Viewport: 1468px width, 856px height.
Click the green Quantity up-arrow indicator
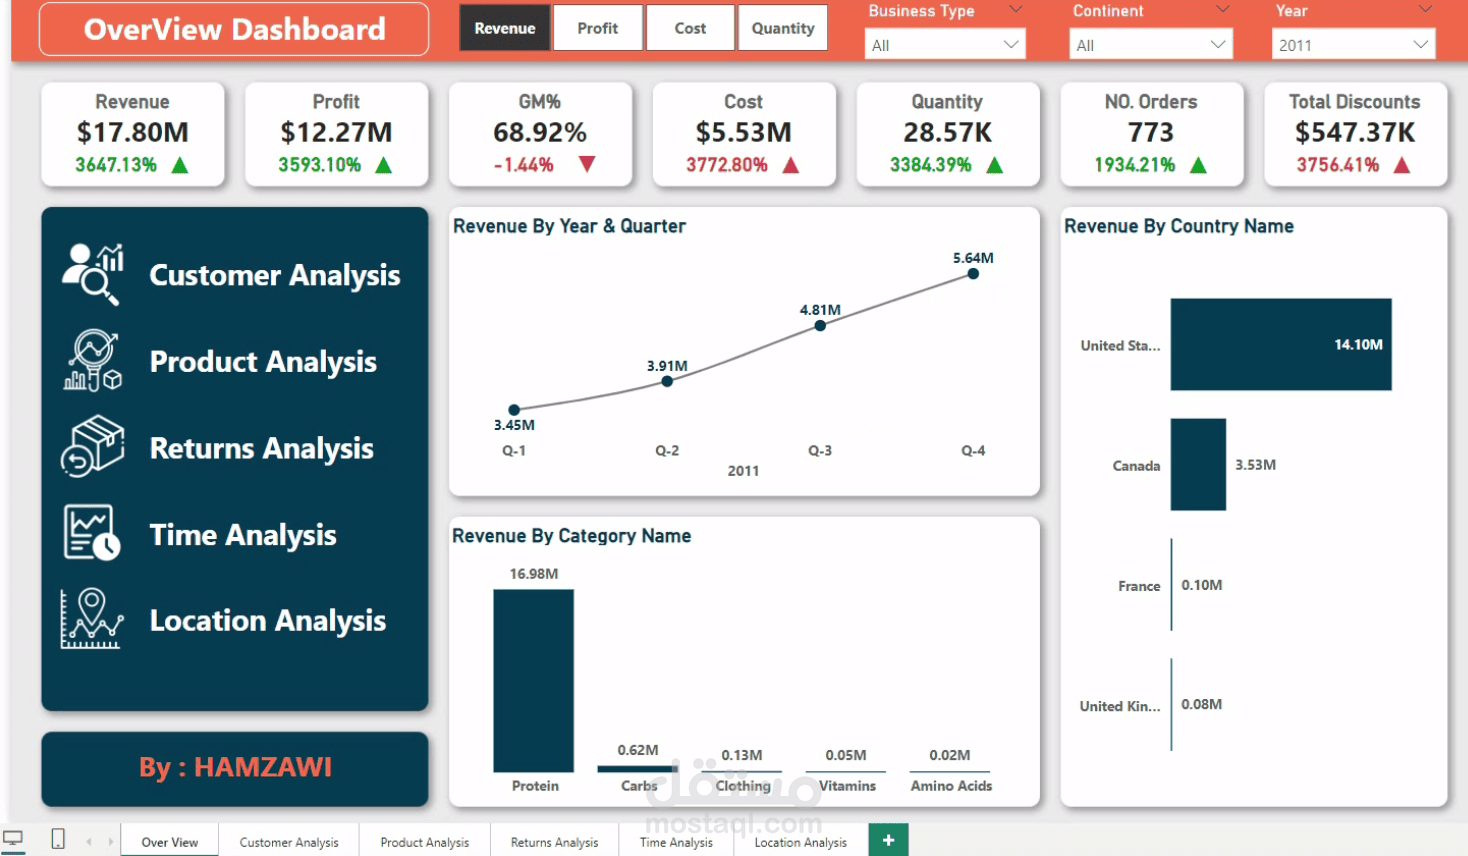[995, 165]
